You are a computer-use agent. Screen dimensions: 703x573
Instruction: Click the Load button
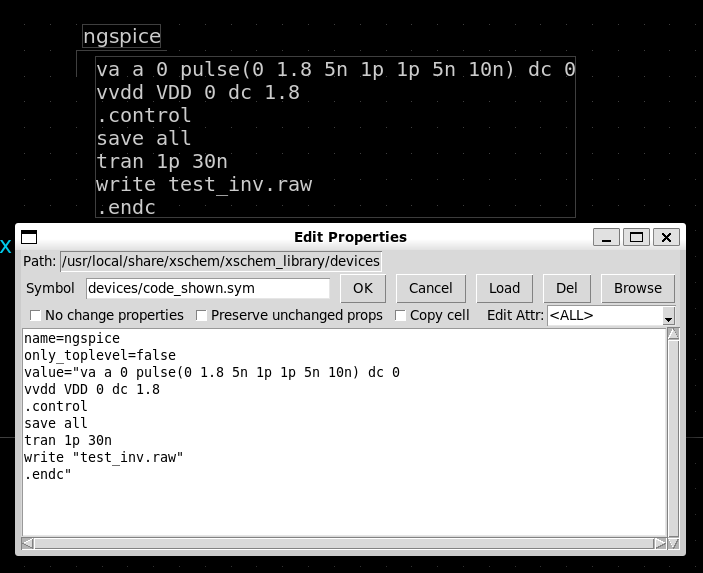click(504, 288)
